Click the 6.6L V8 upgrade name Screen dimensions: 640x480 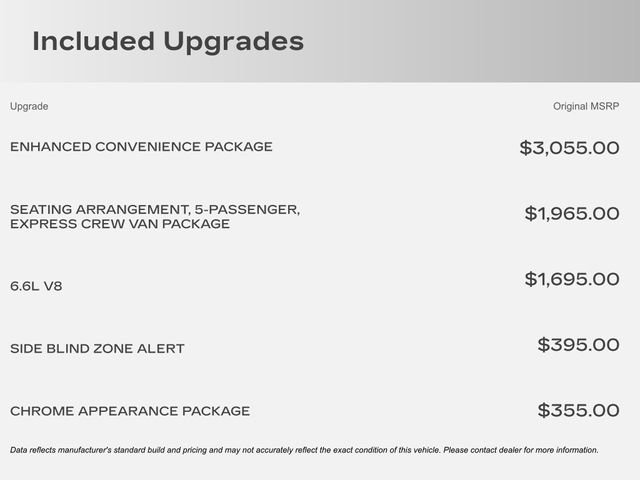[37, 286]
